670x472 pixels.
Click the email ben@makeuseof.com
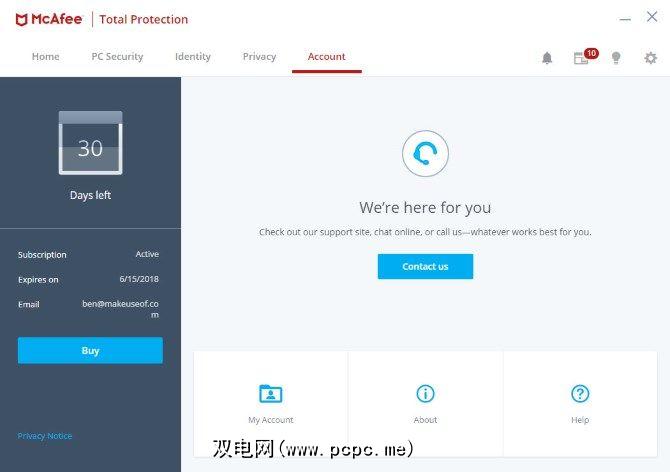(x=120, y=309)
